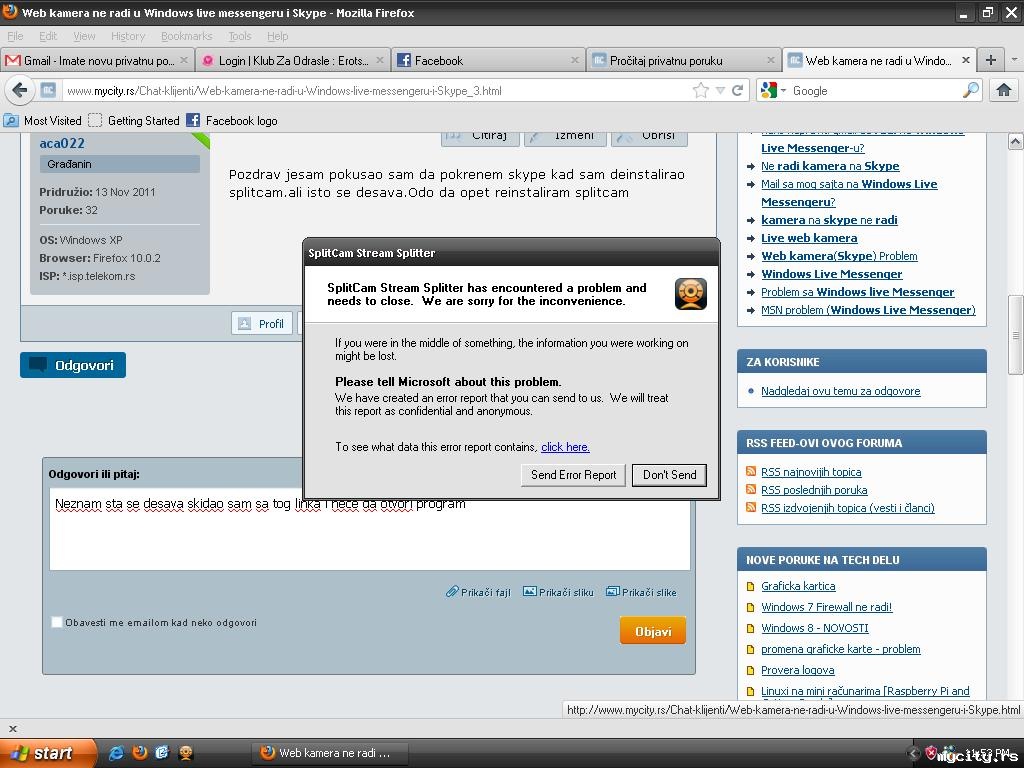This screenshot has height=768, width=1024.
Task: Open the History menu
Action: 127,36
